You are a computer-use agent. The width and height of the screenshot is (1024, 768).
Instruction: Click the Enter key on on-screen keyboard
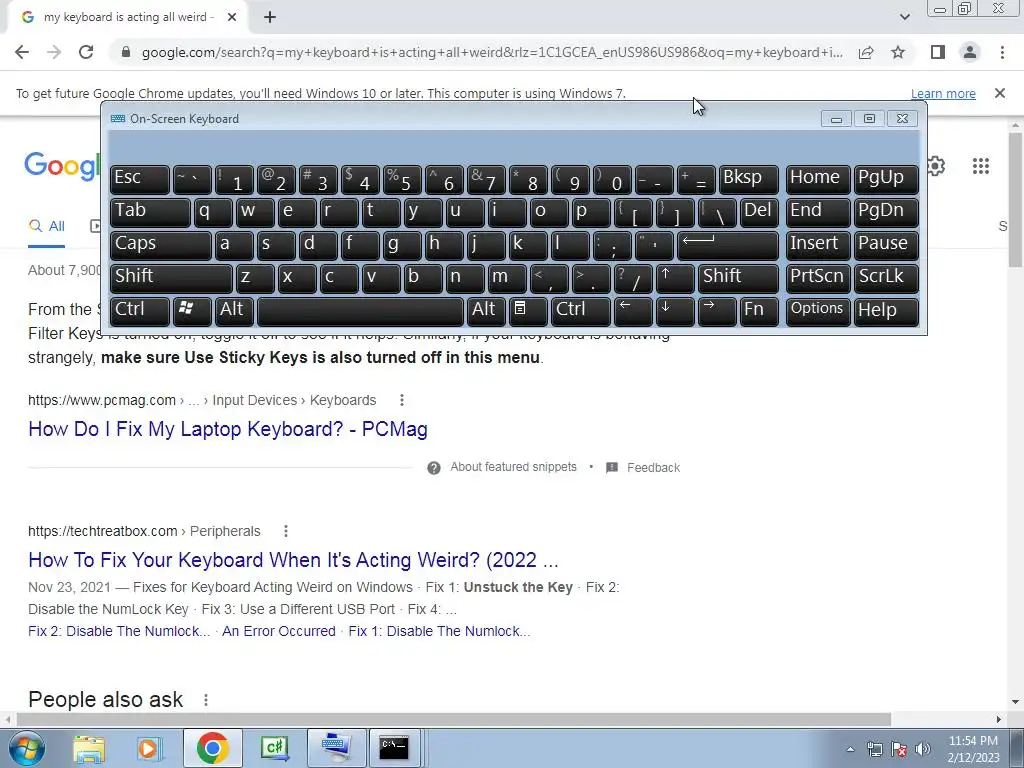(x=728, y=245)
